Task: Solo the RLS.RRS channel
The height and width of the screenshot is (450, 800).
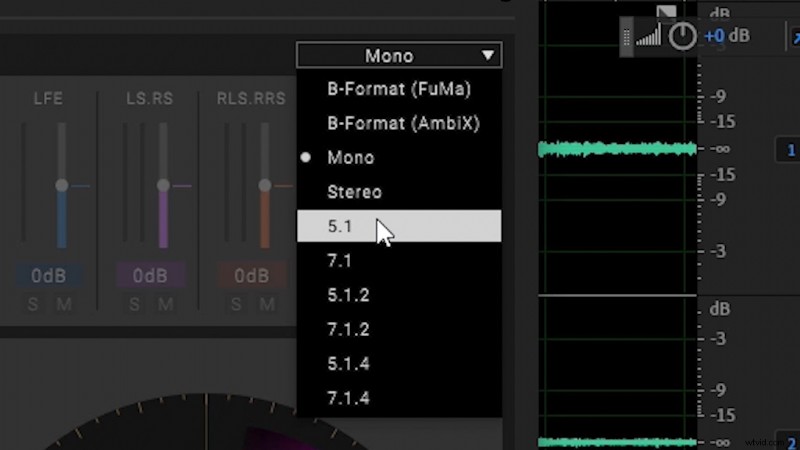Action: (x=236, y=305)
